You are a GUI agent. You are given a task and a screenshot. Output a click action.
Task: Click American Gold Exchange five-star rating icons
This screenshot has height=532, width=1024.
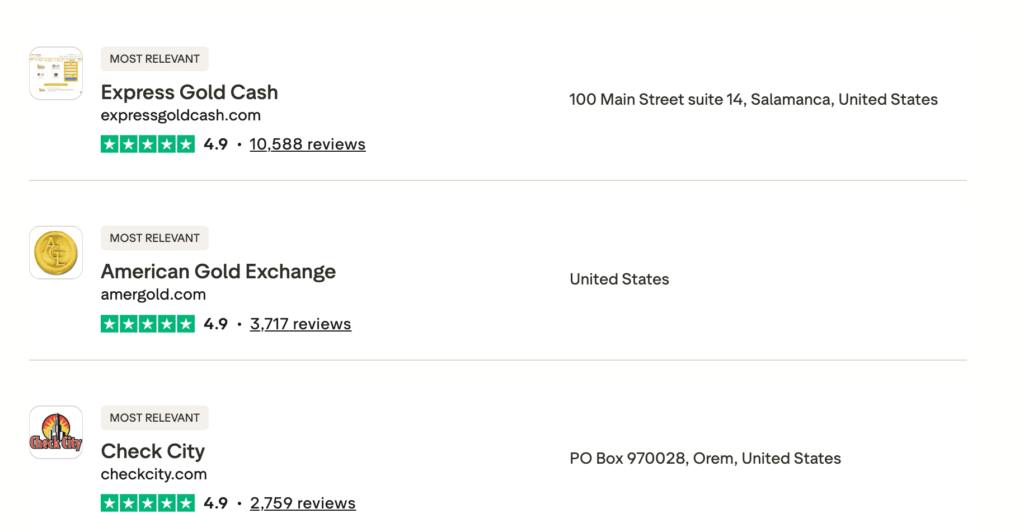coord(148,324)
